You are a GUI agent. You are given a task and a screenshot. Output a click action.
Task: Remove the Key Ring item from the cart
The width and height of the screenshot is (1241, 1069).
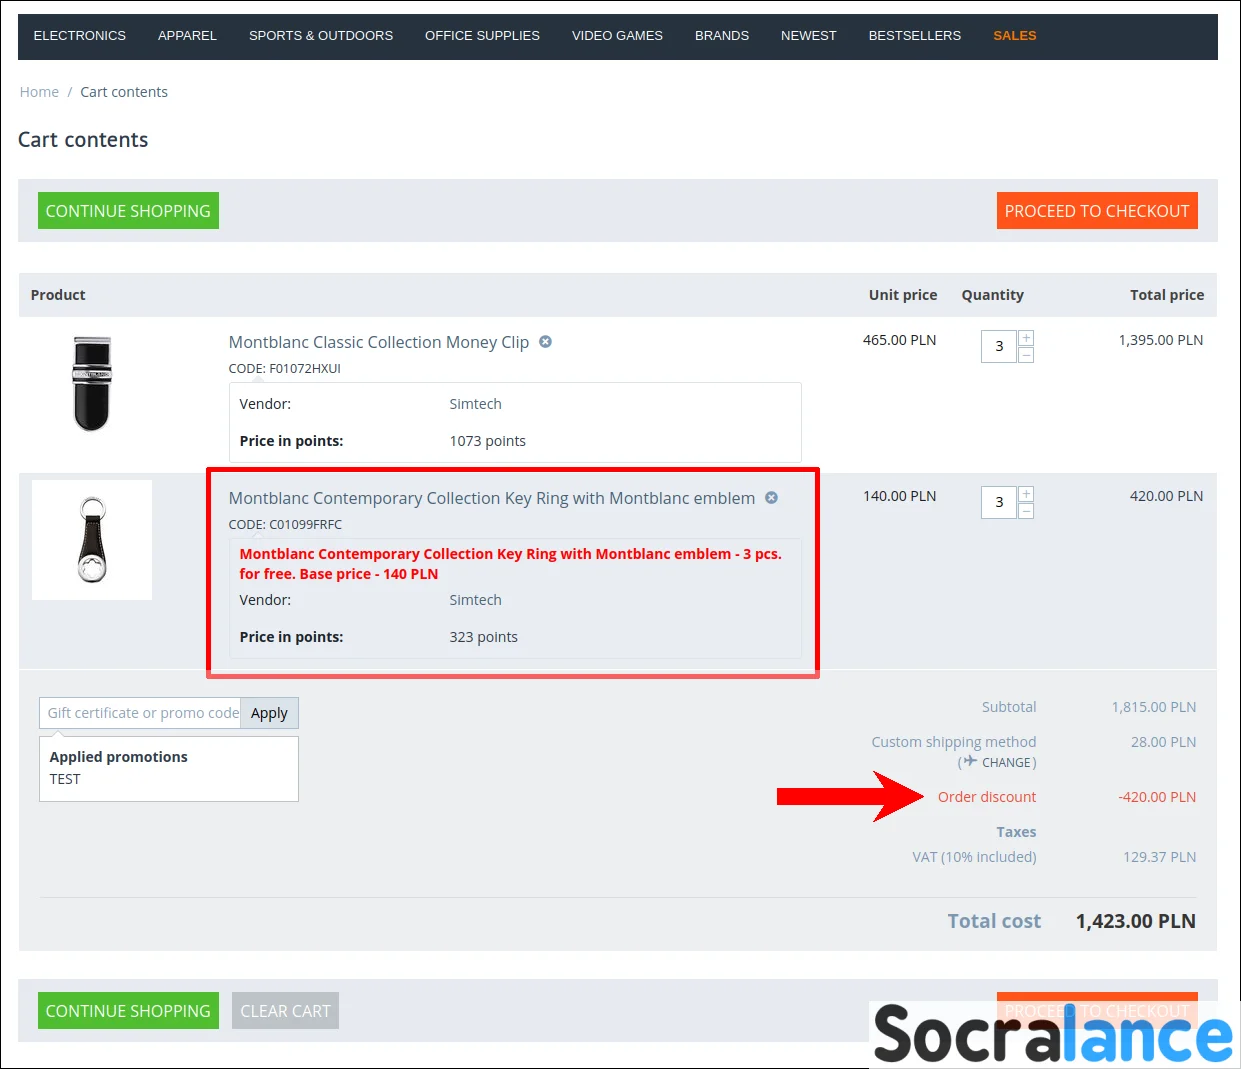[x=771, y=498]
